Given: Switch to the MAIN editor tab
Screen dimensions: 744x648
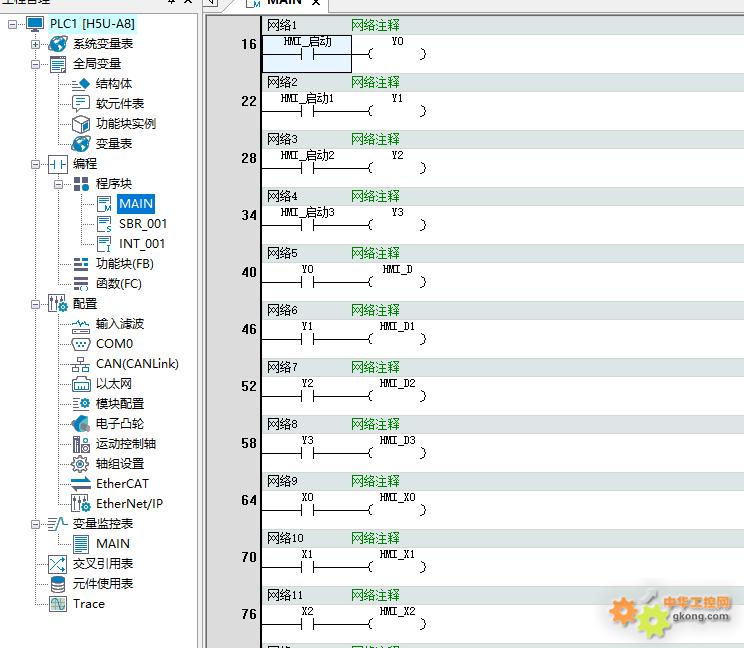Looking at the screenshot, I should tap(285, 3).
